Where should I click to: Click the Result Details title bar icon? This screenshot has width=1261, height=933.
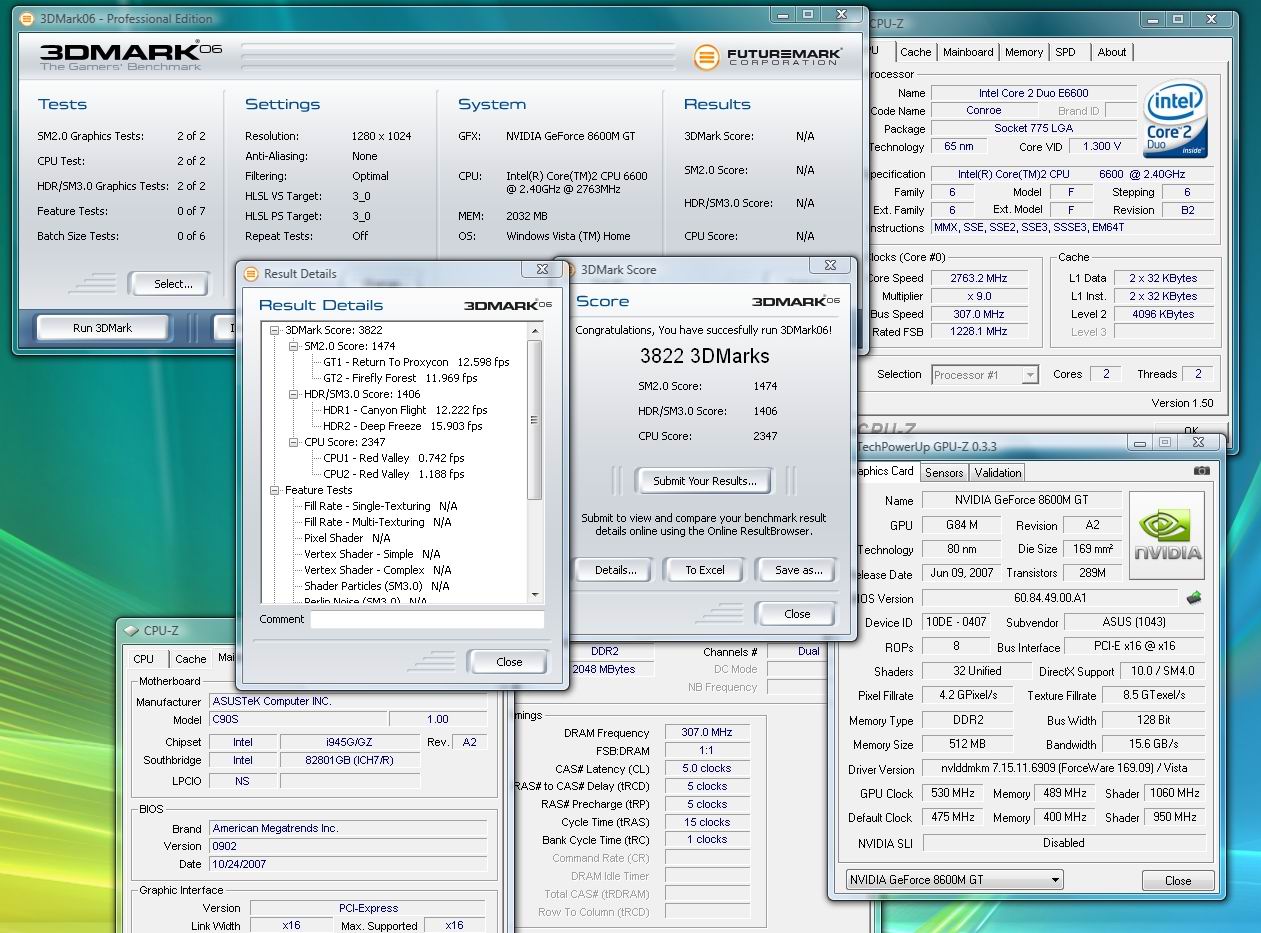tap(250, 273)
